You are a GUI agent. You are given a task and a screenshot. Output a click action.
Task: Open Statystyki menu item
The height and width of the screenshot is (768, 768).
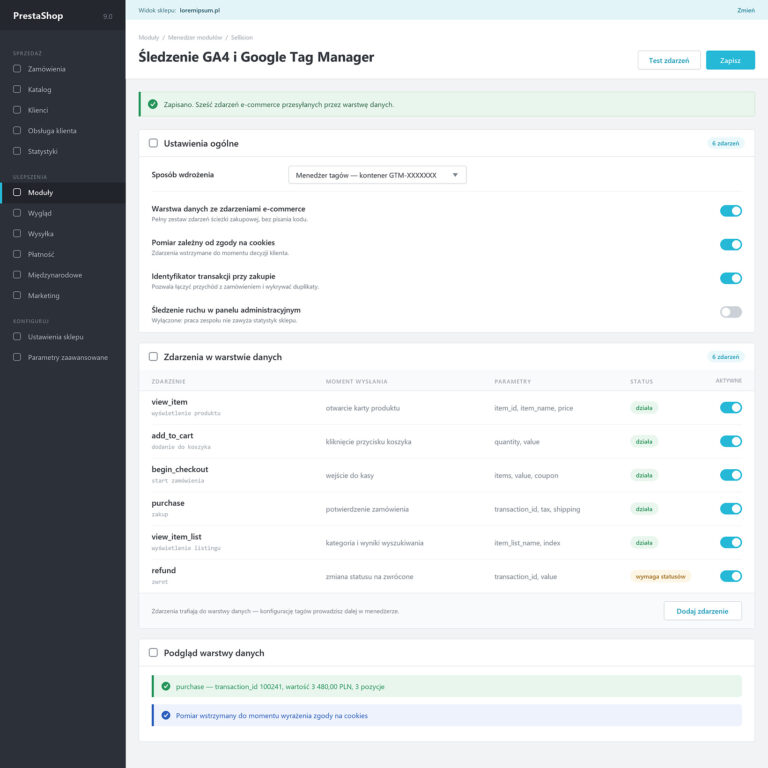[63, 151]
